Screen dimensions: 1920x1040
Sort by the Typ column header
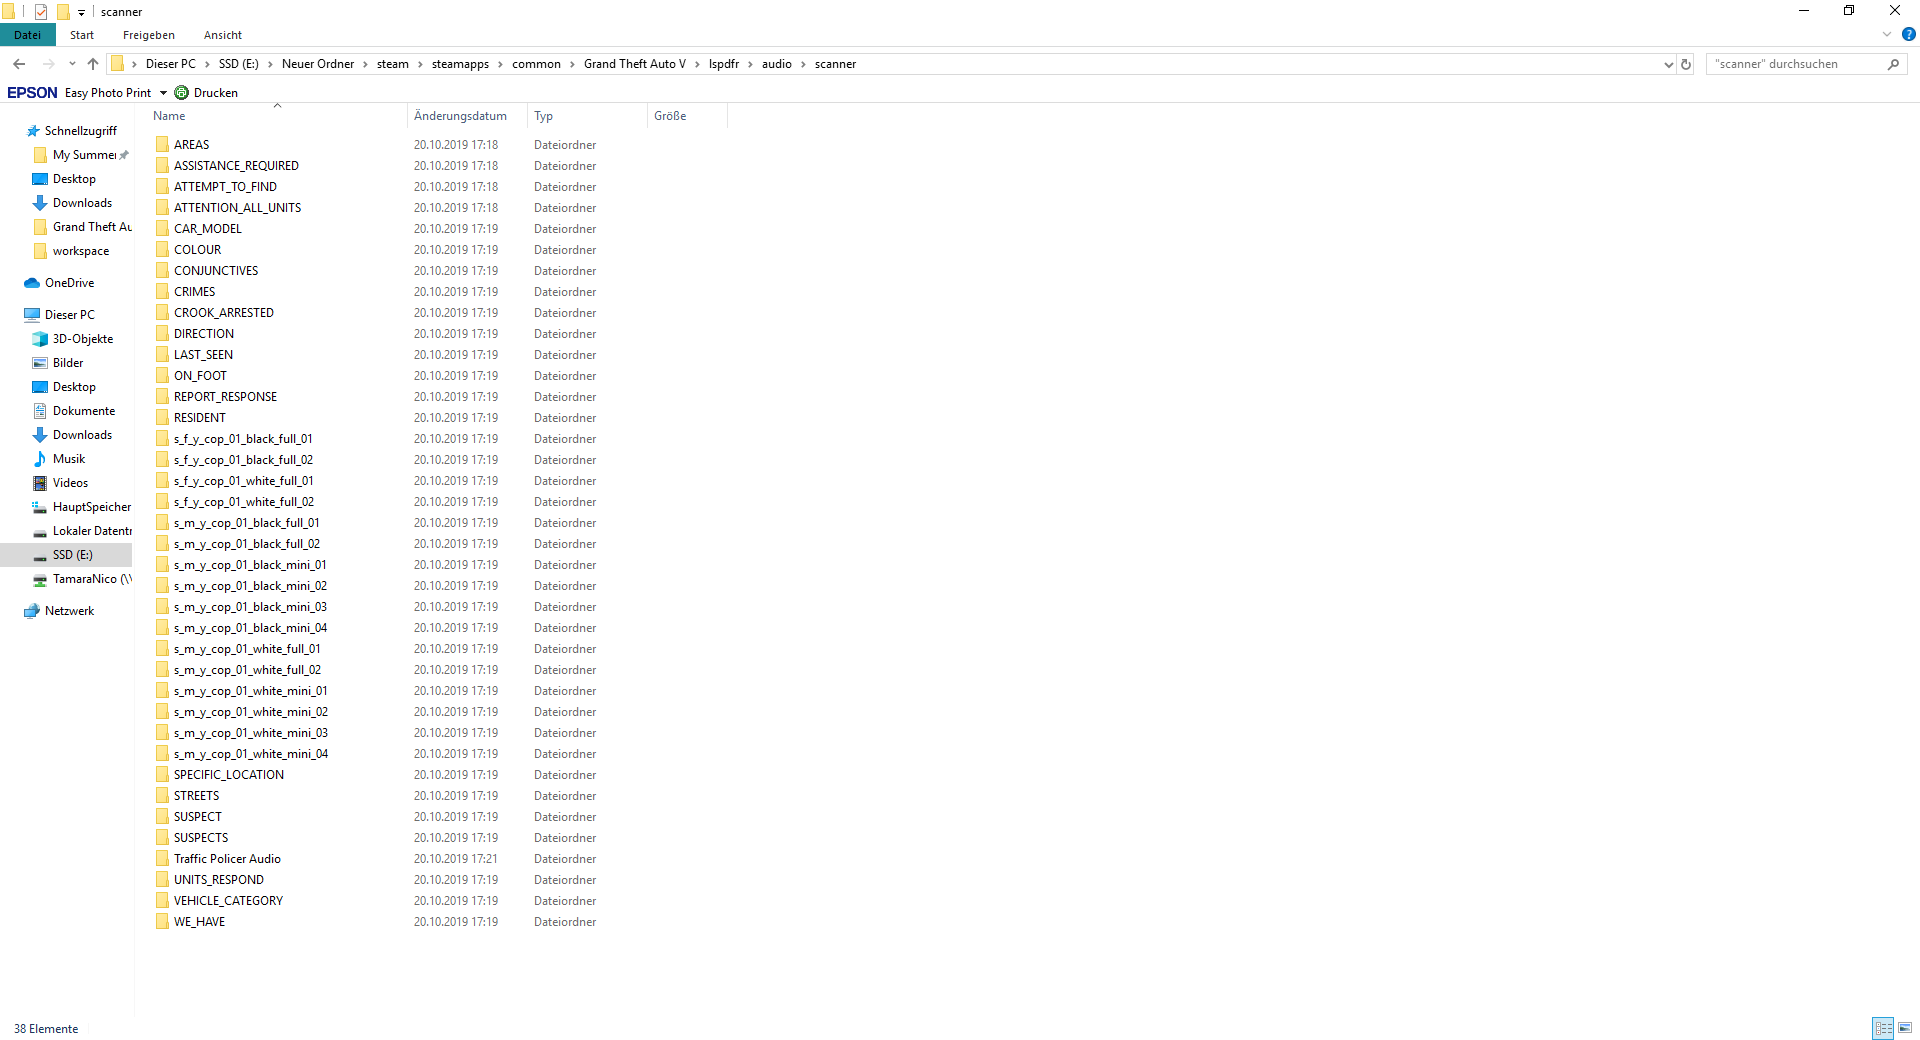[x=587, y=116]
